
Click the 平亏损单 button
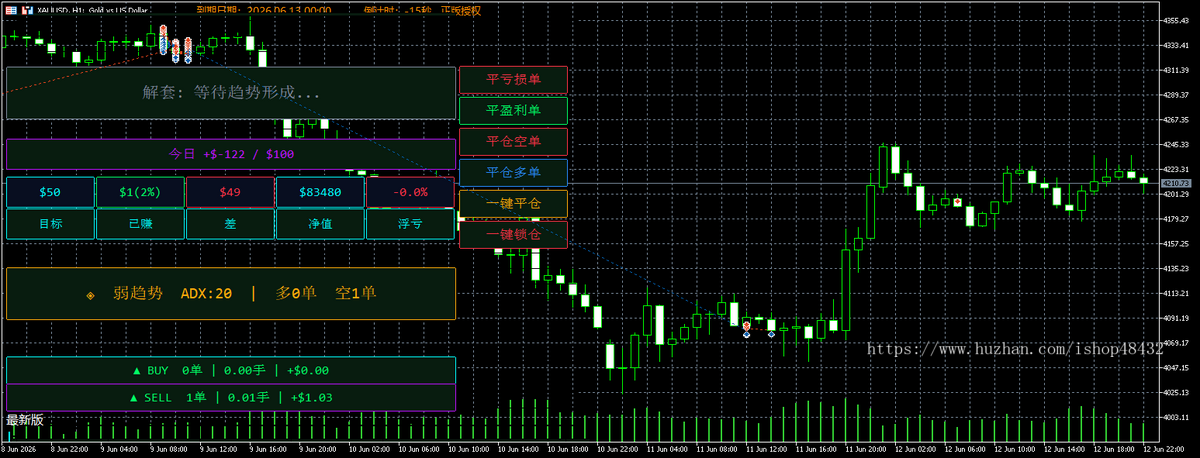(x=513, y=80)
